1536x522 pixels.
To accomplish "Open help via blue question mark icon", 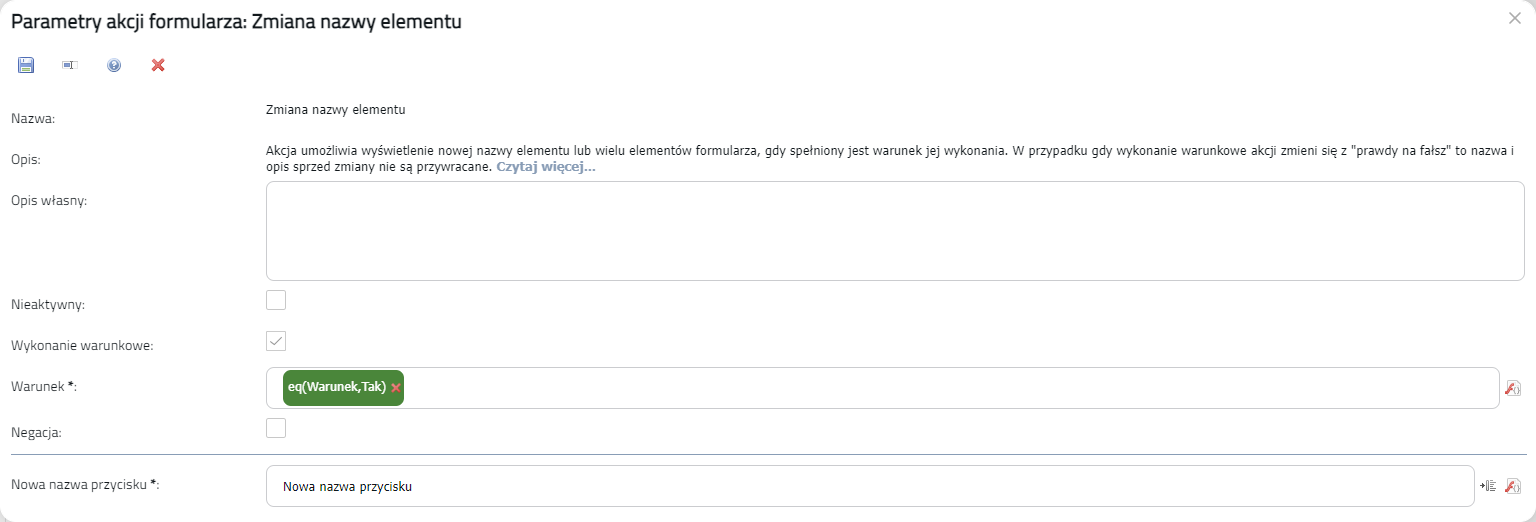I will click(x=114, y=65).
